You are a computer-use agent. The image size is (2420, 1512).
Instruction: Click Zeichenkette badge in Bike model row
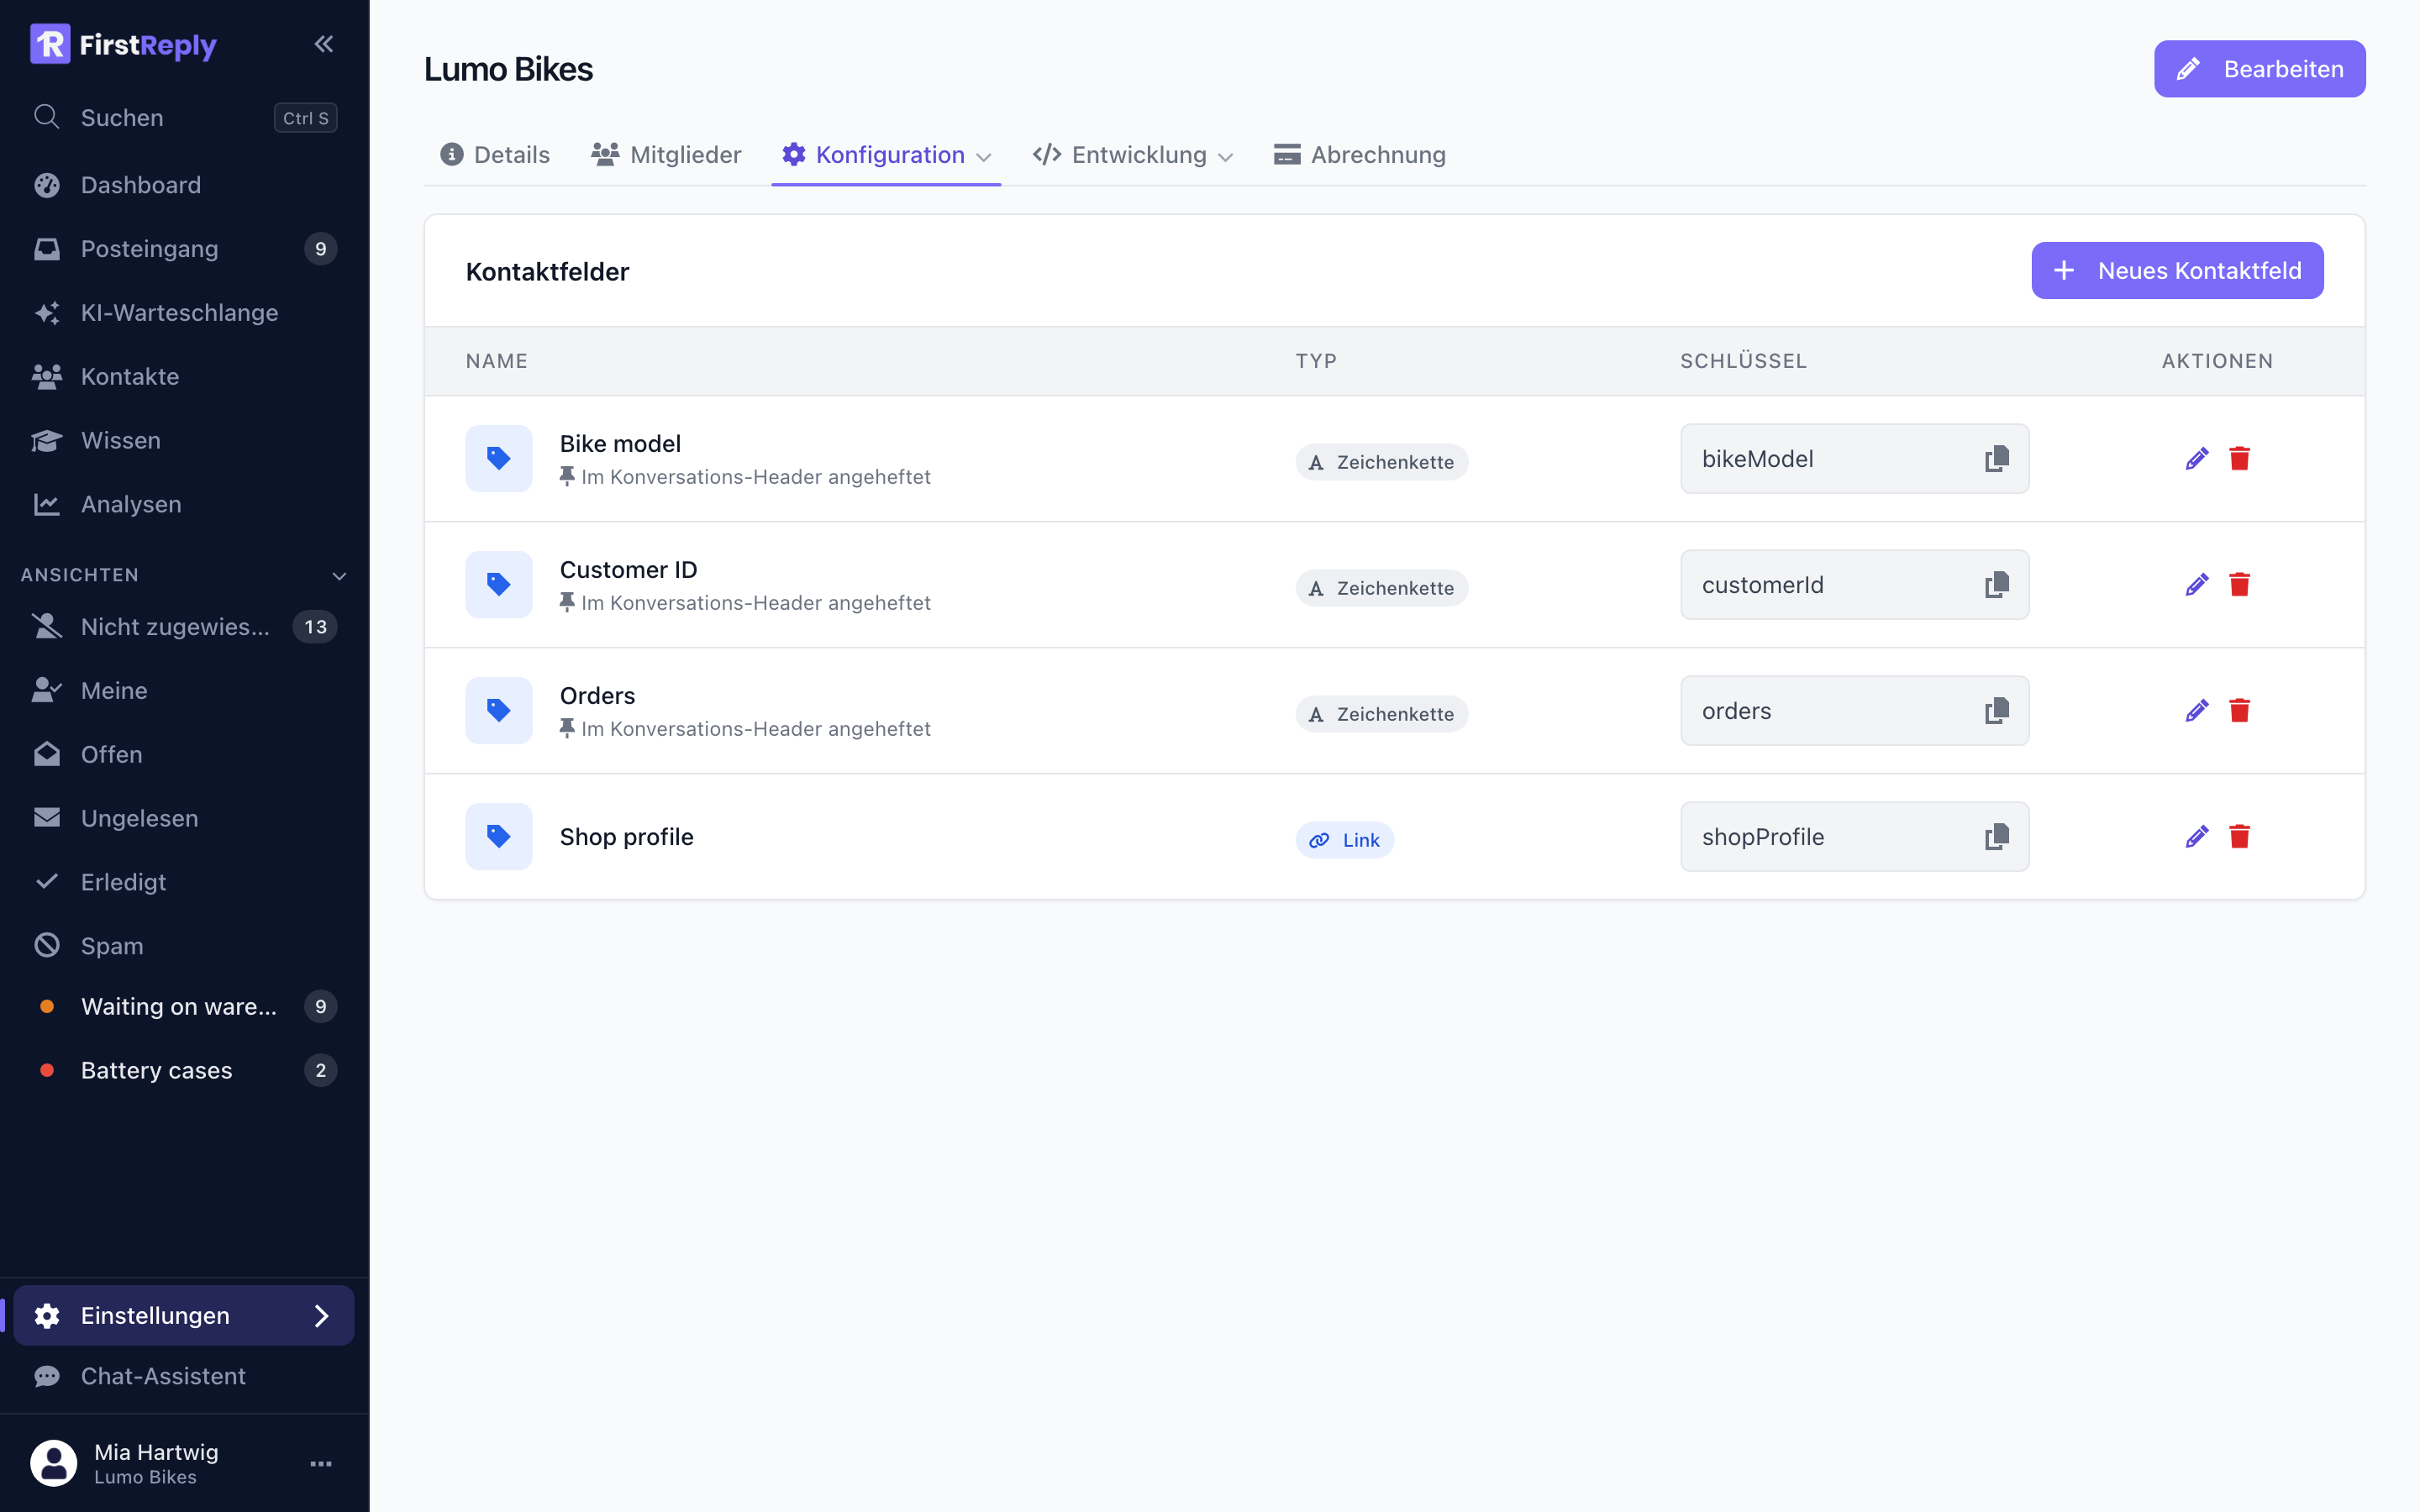pos(1381,462)
